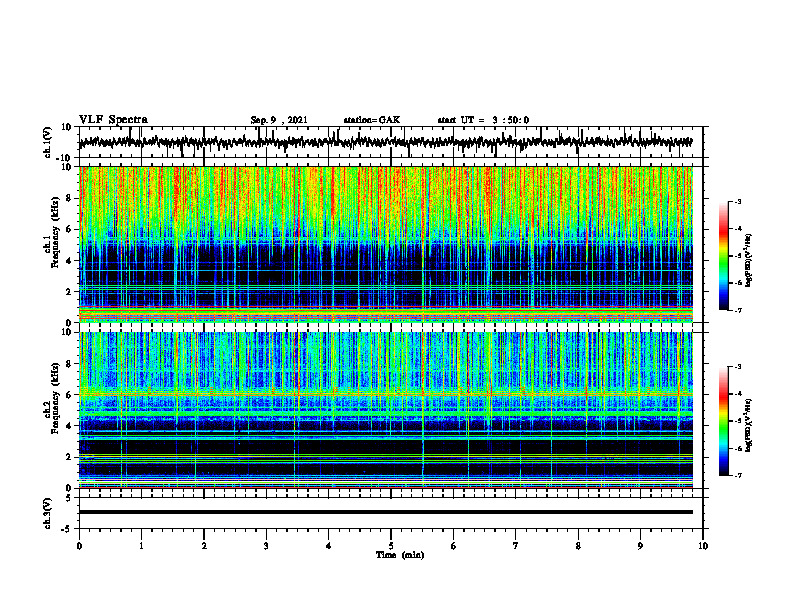Click tick label 2 on the time axis

click(204, 546)
